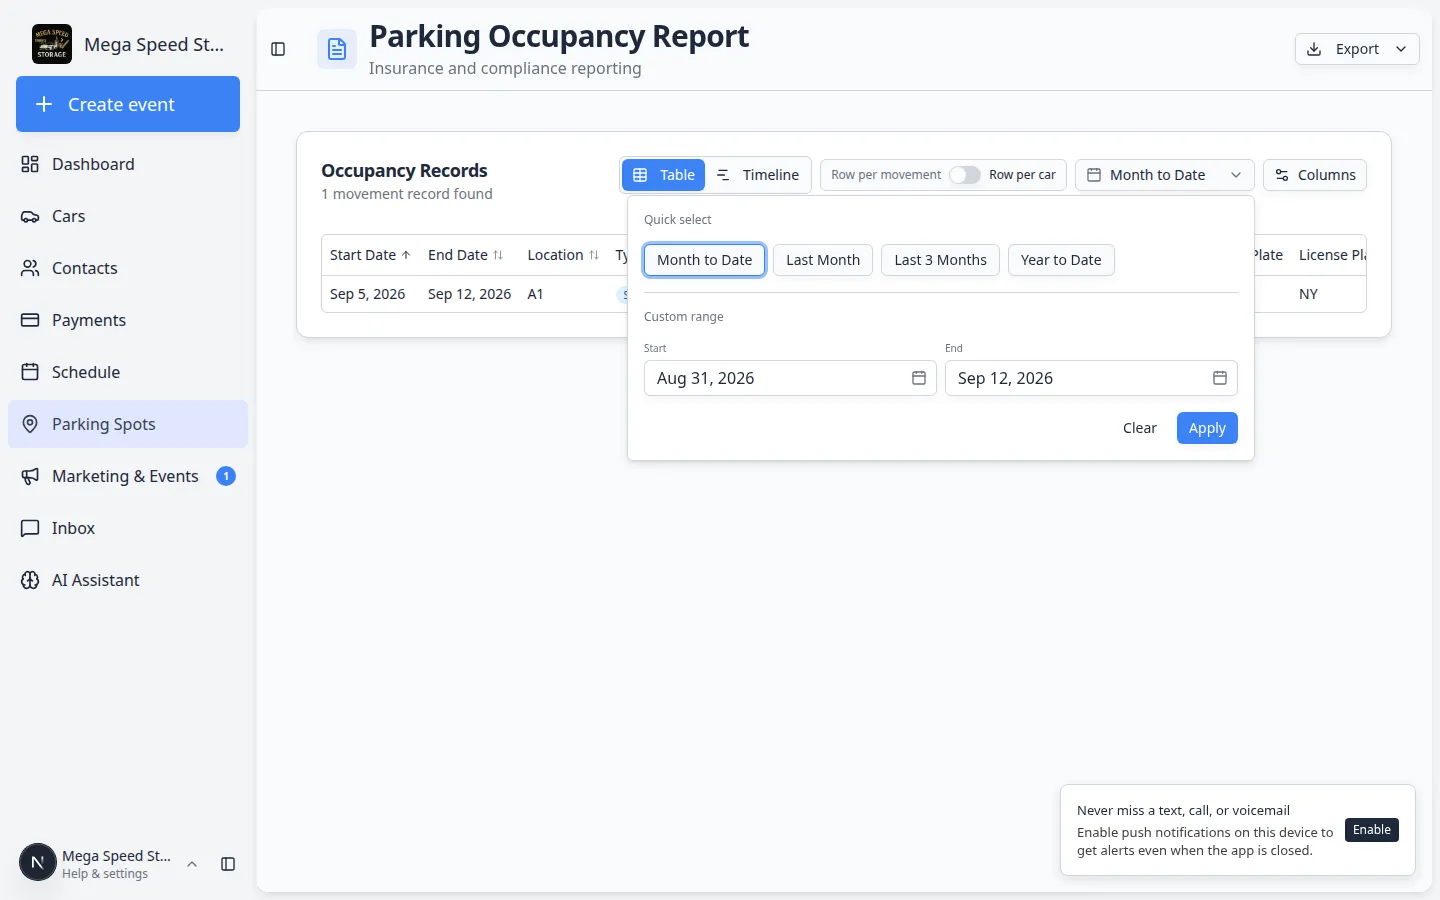Open the Month to Date range dropdown

pos(1165,175)
